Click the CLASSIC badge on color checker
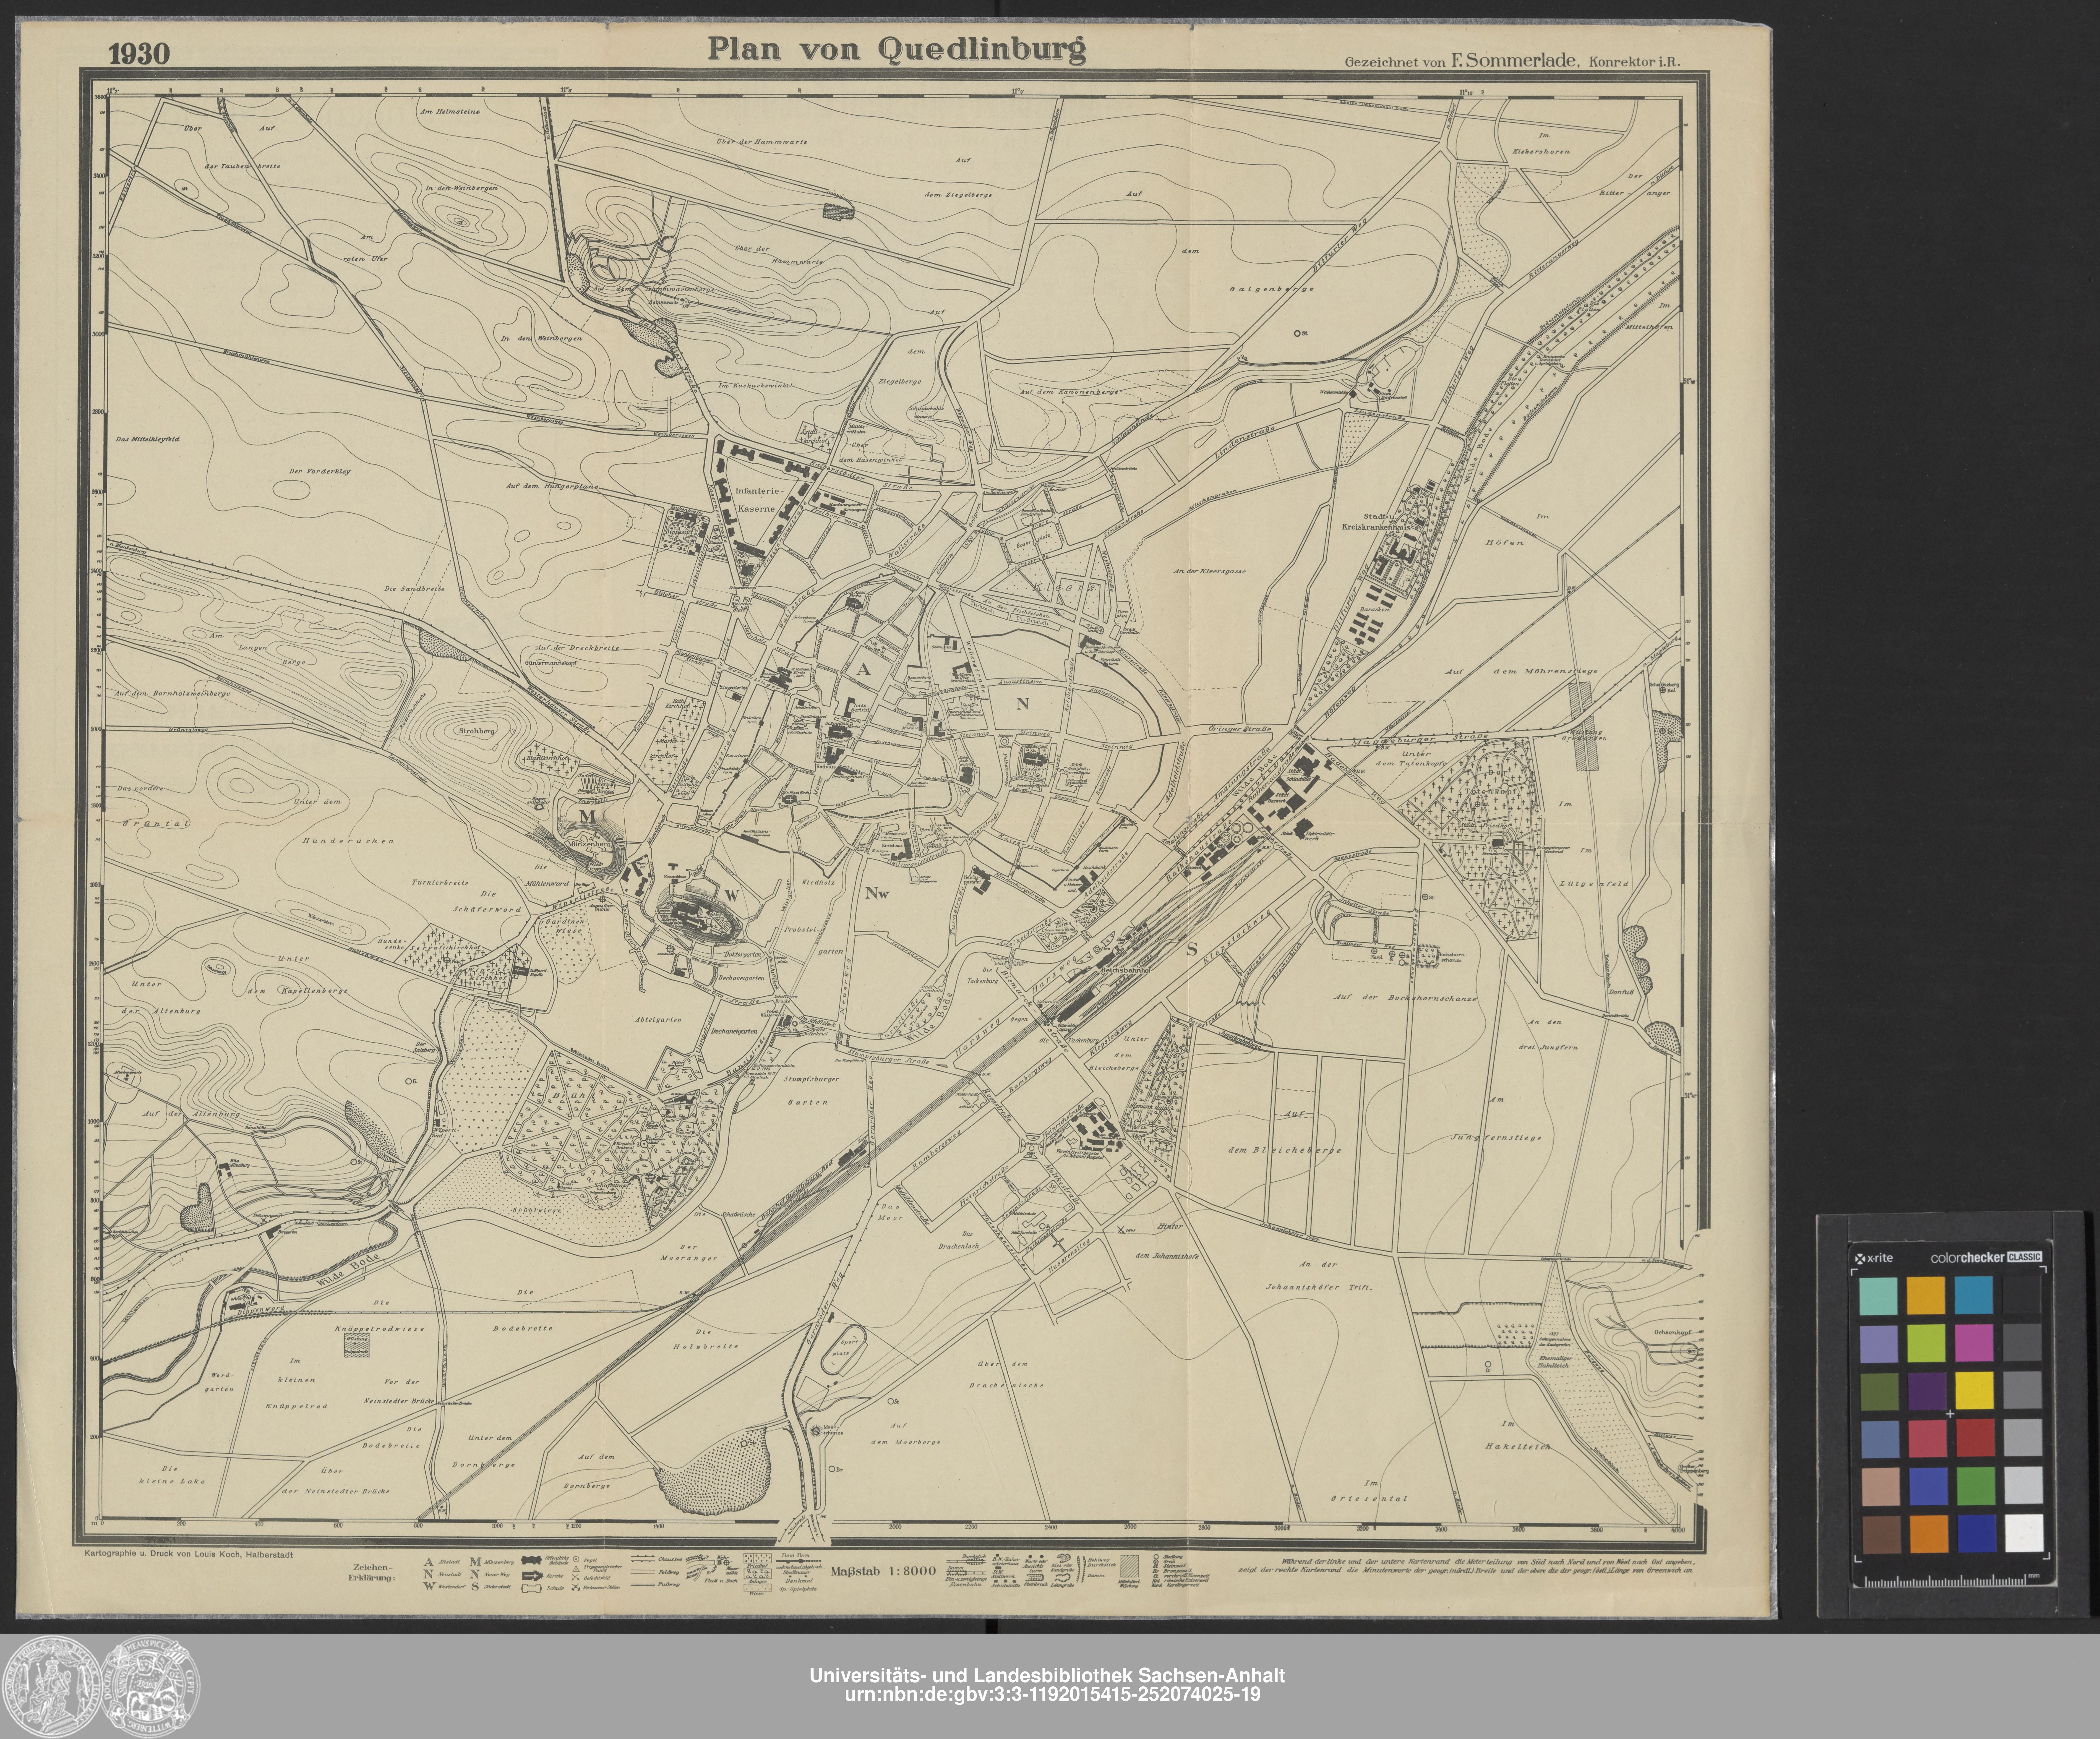This screenshot has width=2100, height=1739. coord(2025,1257)
